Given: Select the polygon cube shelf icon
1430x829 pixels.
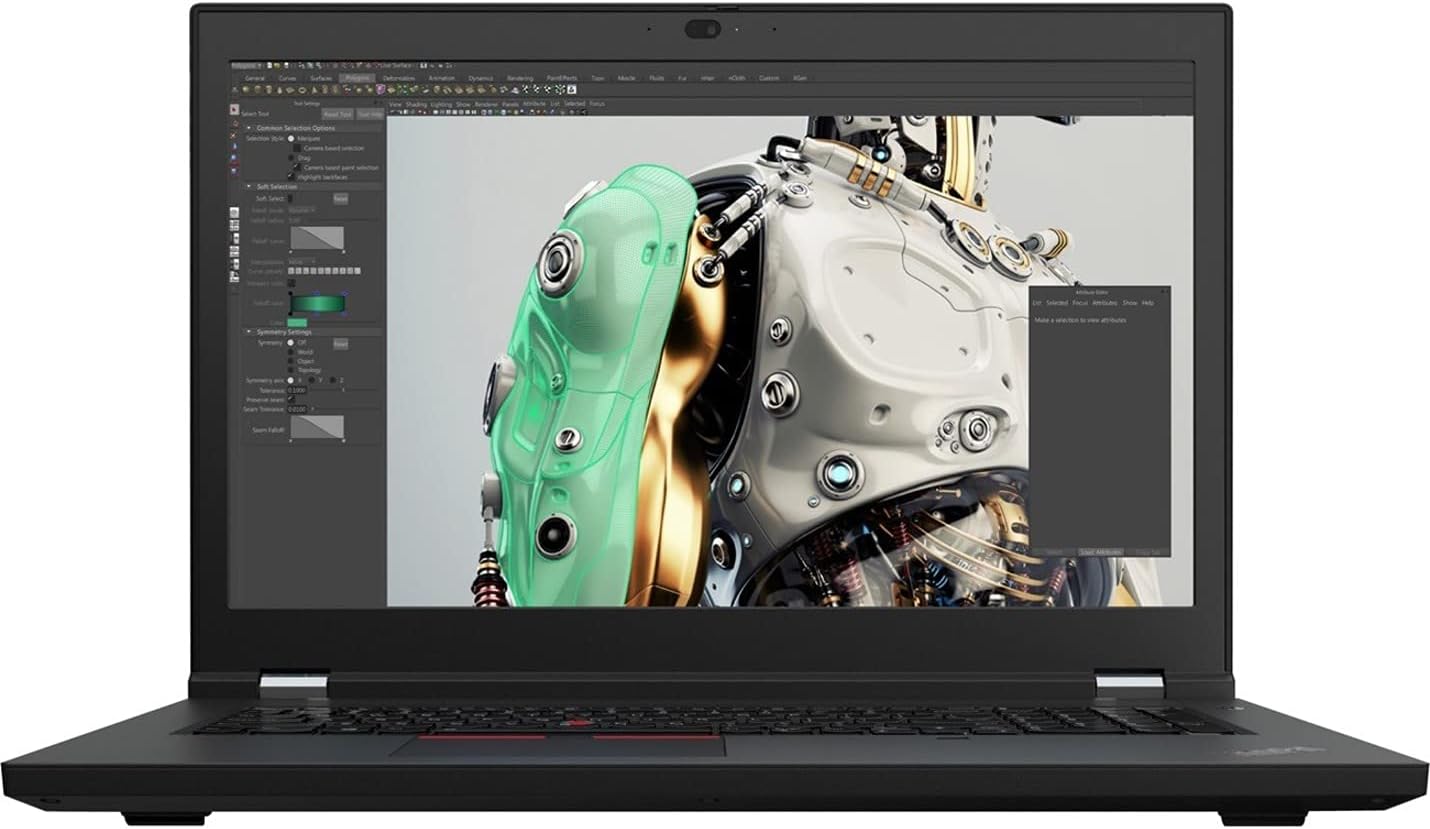Looking at the screenshot, I should (x=258, y=88).
